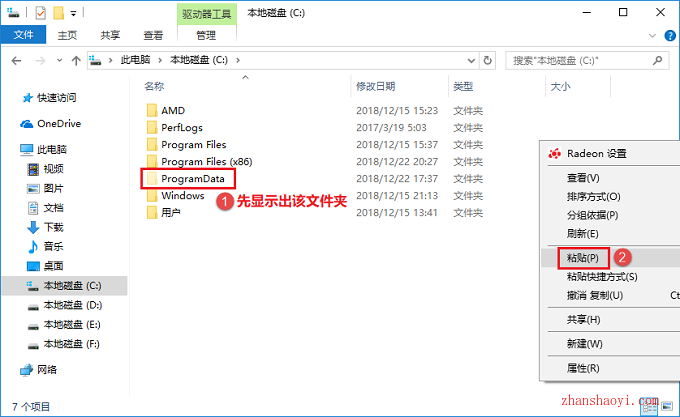Click the 7 个项目 status bar text
This screenshot has width=680, height=417.
click(x=31, y=407)
